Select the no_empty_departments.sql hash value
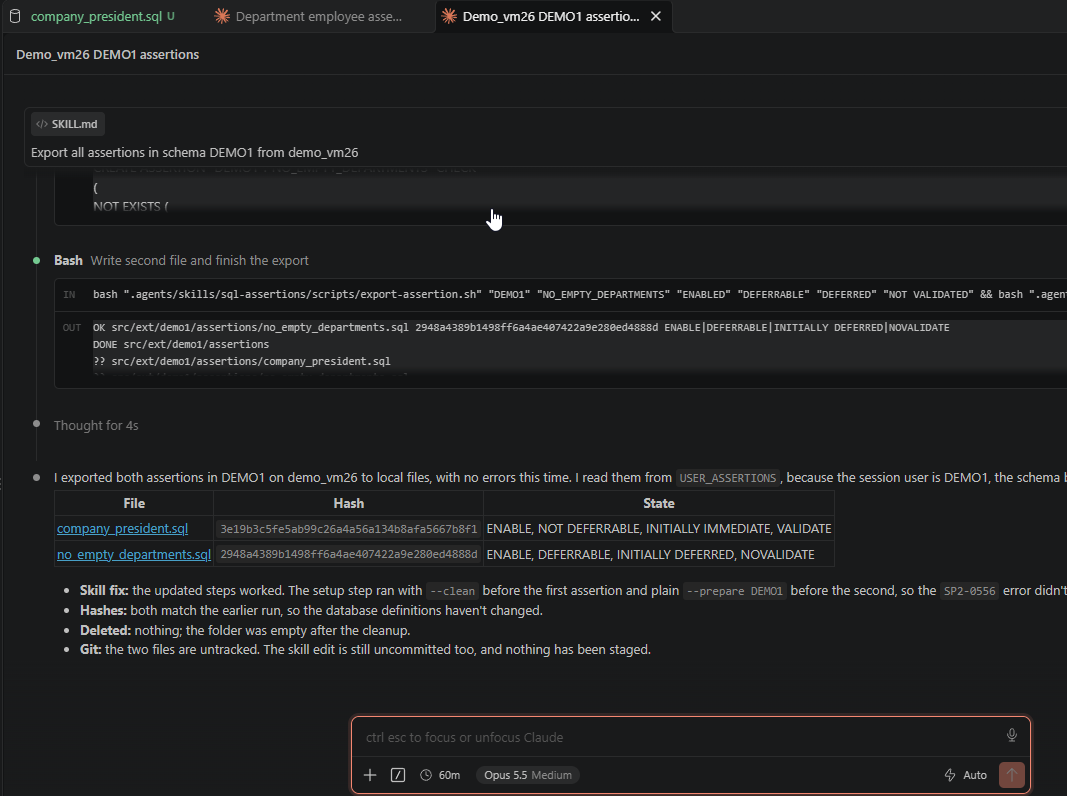1067x796 pixels. coord(348,554)
